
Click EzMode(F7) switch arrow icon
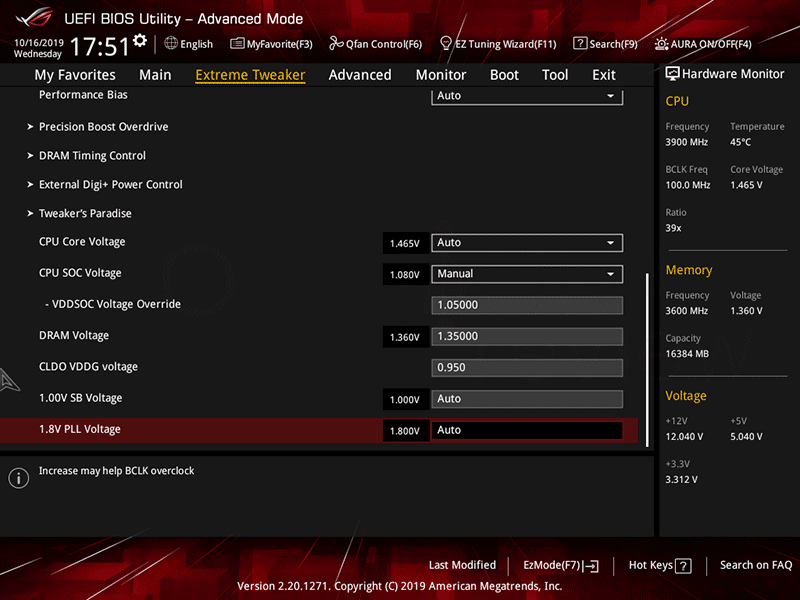(591, 565)
